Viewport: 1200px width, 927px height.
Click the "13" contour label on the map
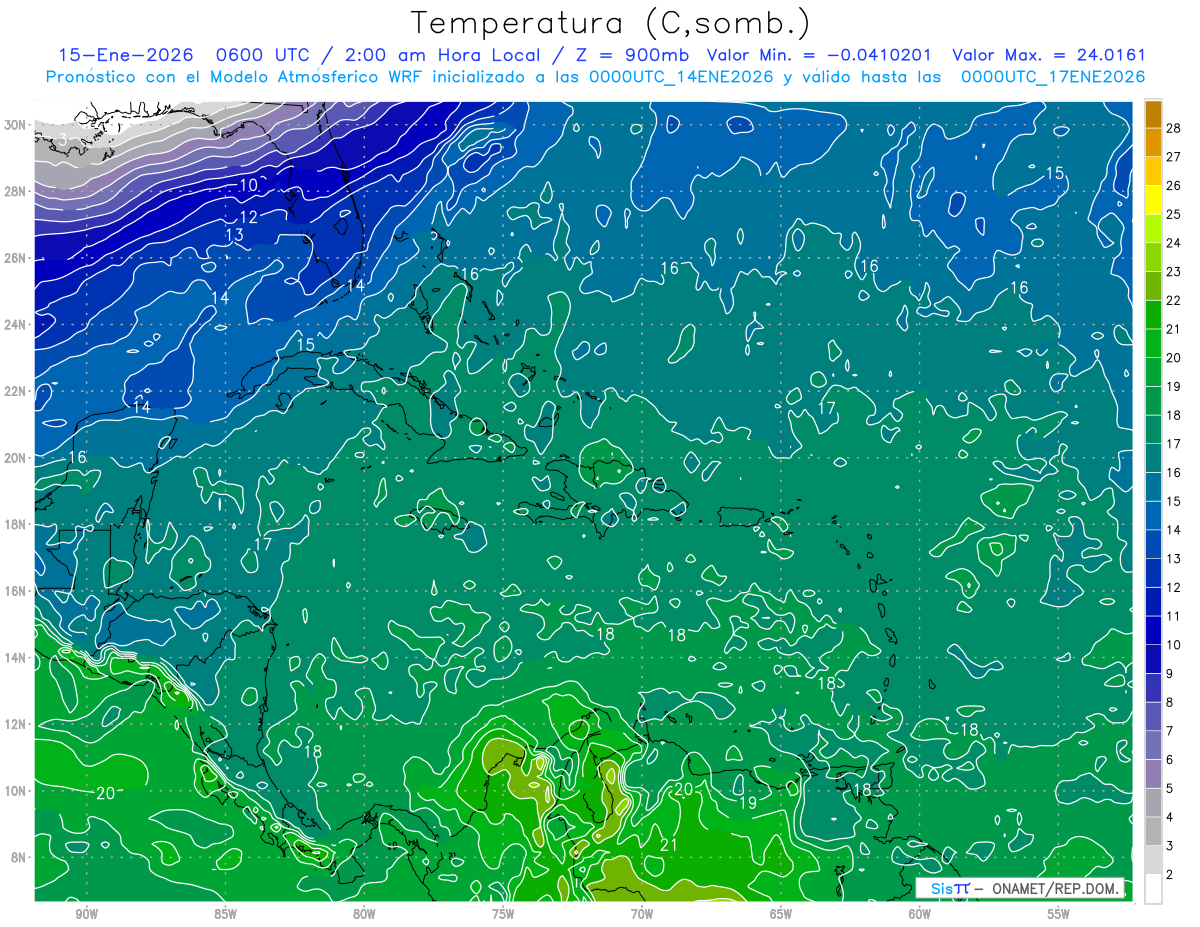235,235
